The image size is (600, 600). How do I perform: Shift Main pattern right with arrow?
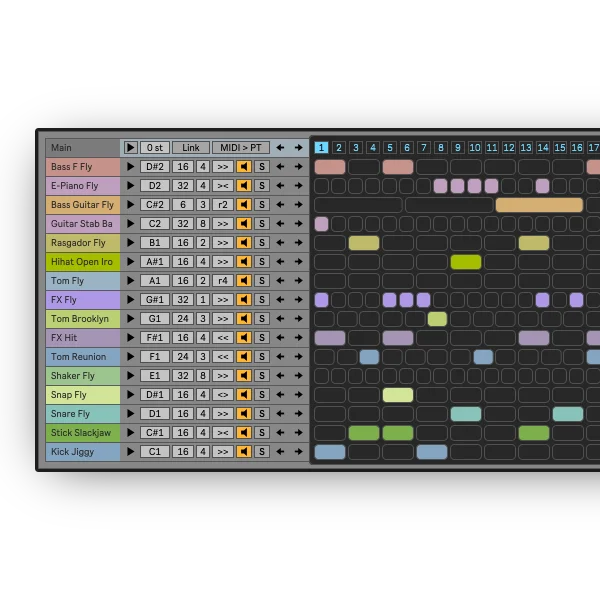pyautogui.click(x=298, y=148)
